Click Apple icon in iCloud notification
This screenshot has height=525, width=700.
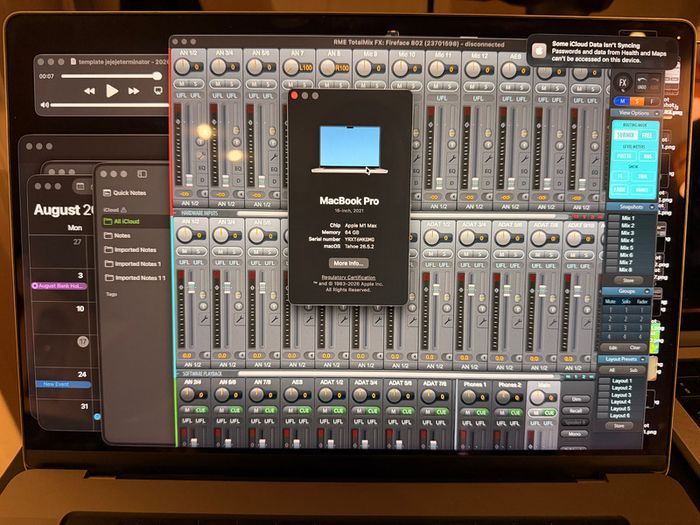coord(539,52)
